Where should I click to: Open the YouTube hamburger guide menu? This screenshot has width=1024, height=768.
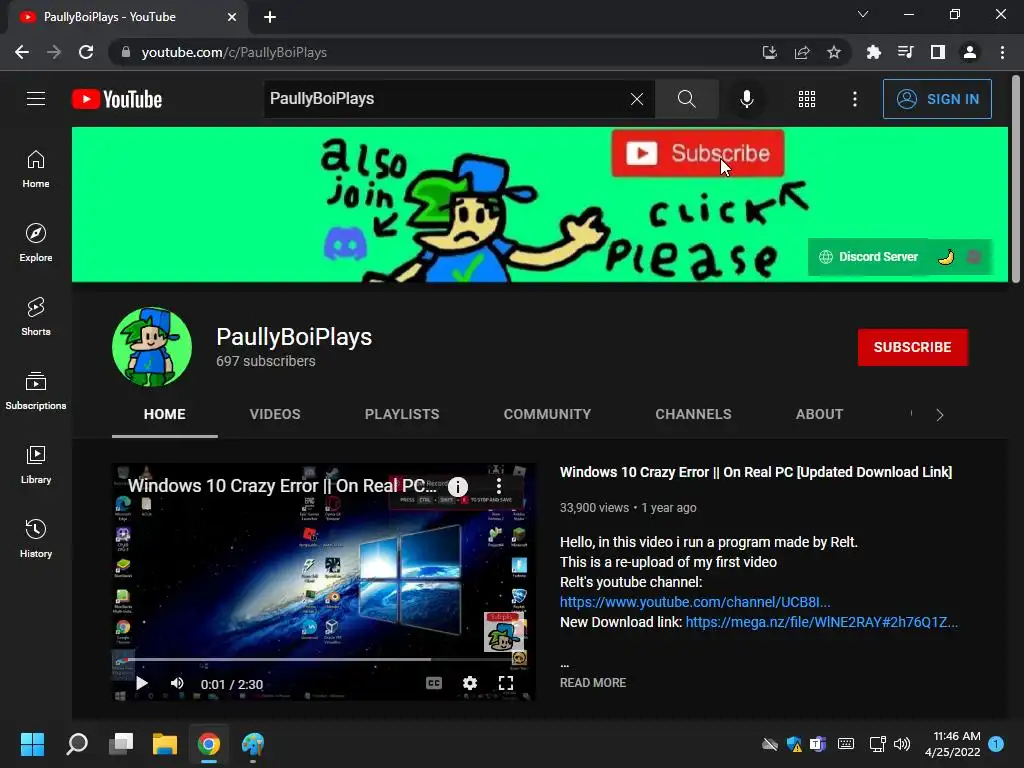pos(36,99)
